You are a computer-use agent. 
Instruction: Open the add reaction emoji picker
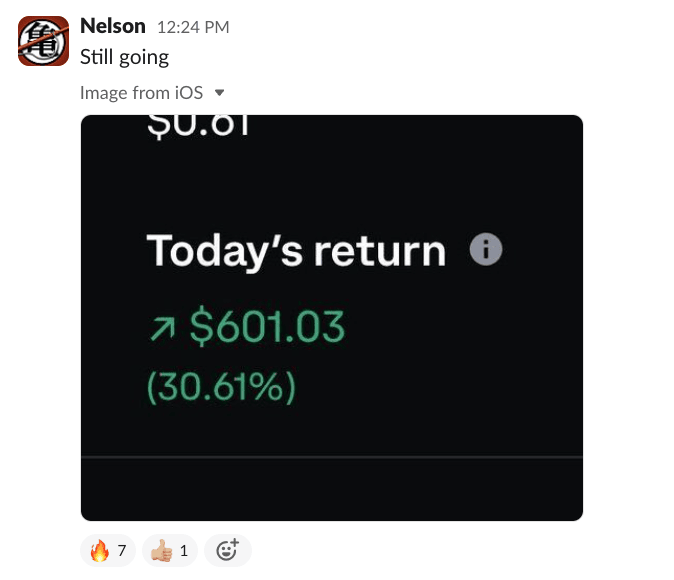click(x=228, y=550)
